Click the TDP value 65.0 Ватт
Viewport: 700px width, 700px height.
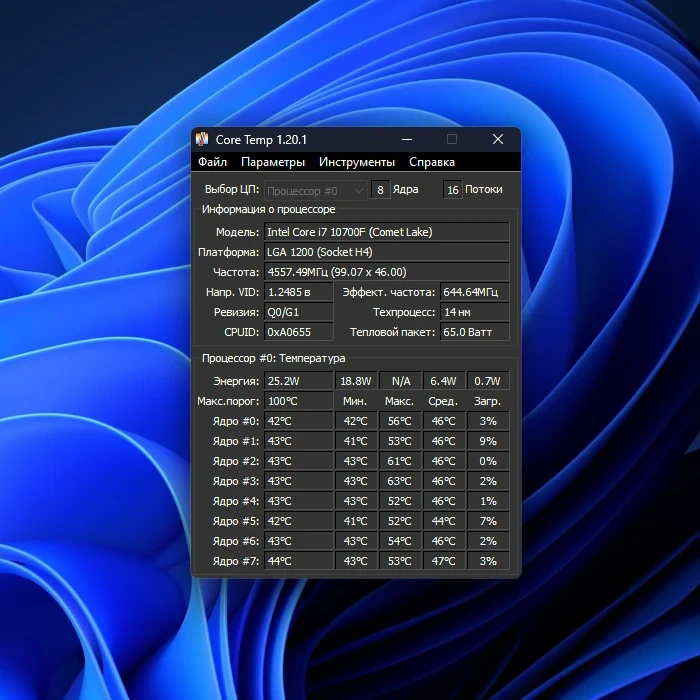[475, 332]
